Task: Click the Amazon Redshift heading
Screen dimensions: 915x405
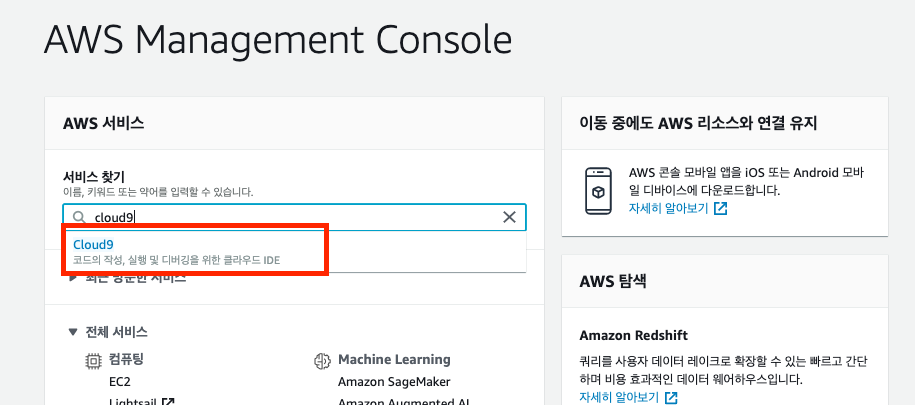Action: pos(634,336)
